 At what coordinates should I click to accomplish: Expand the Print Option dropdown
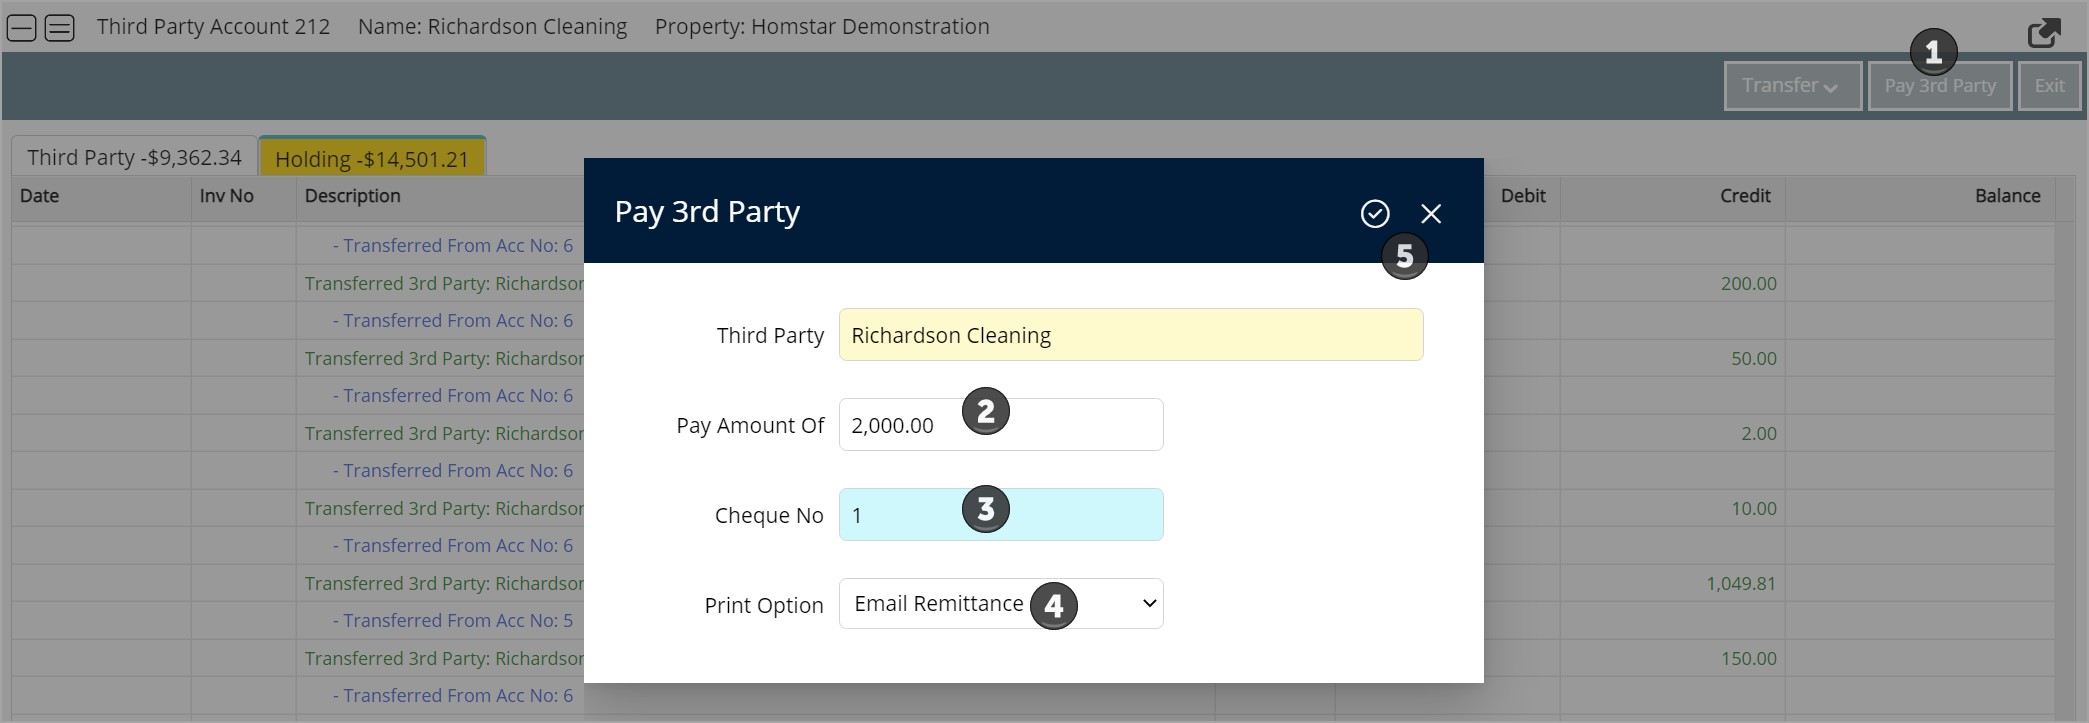coord(1000,604)
